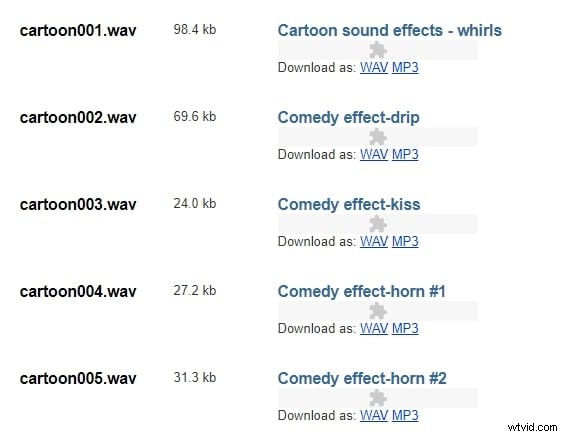577x437 pixels.
Task: Download Comedy effect-horn #1 as MP3
Action: (405, 328)
